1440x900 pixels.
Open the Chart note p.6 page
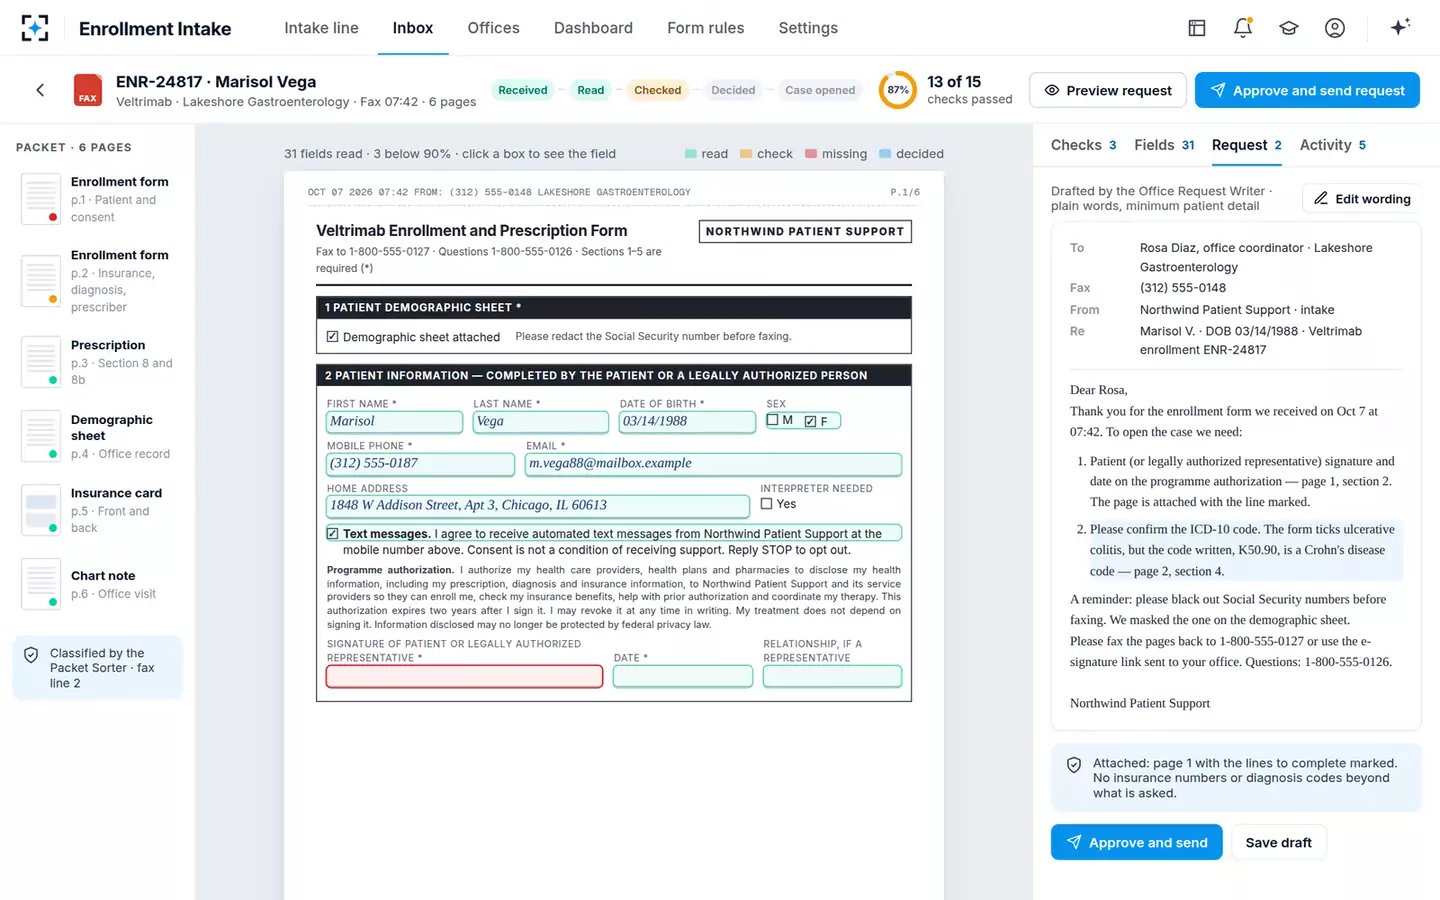coord(97,584)
